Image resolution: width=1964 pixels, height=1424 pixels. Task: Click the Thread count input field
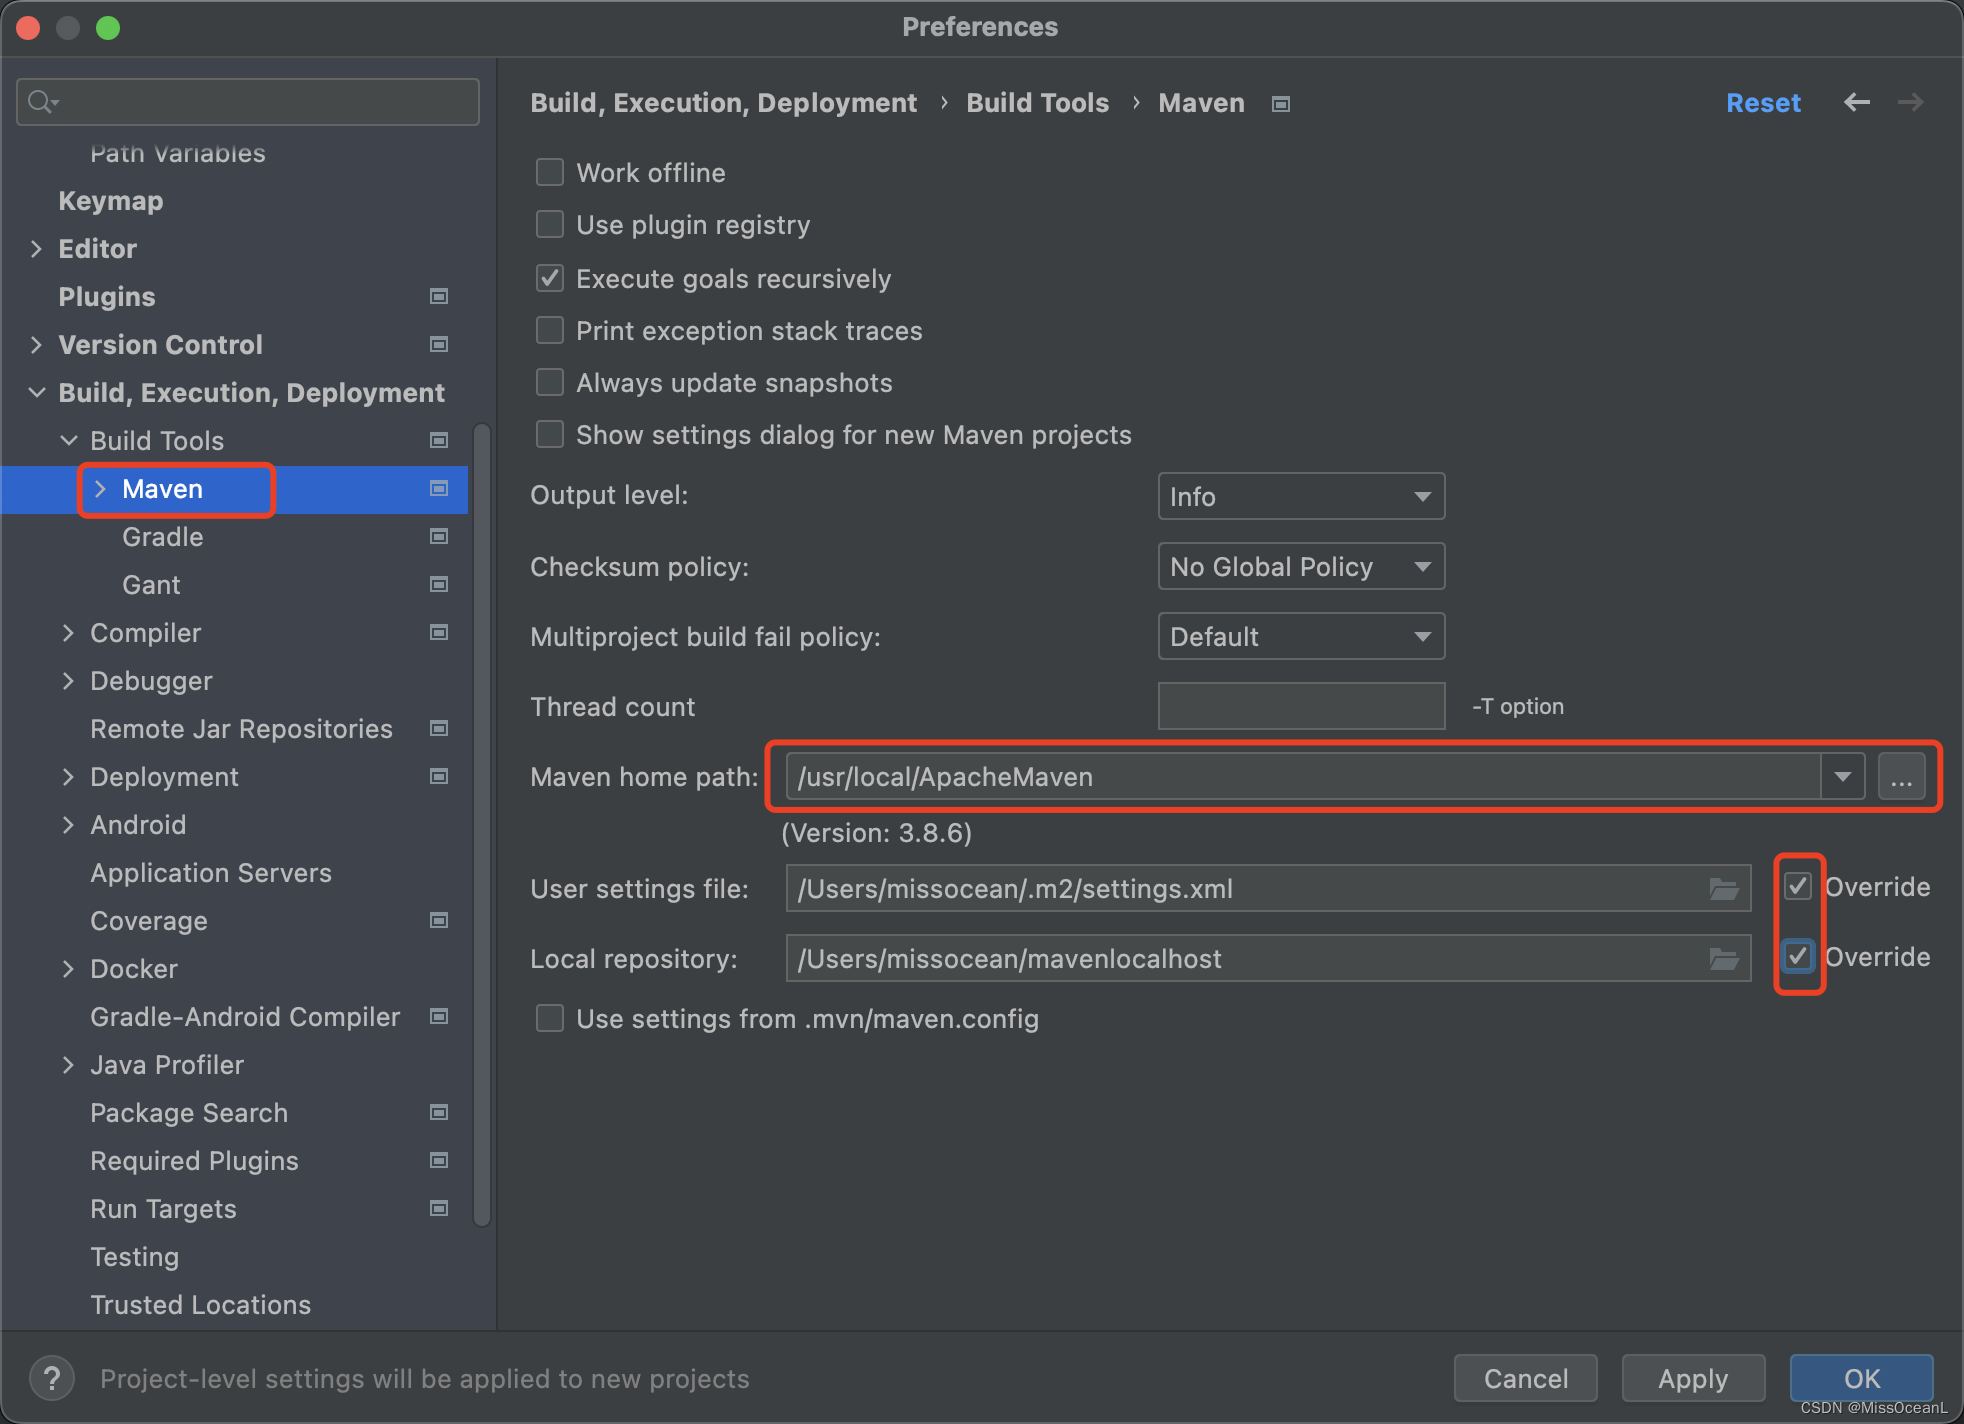(1300, 706)
